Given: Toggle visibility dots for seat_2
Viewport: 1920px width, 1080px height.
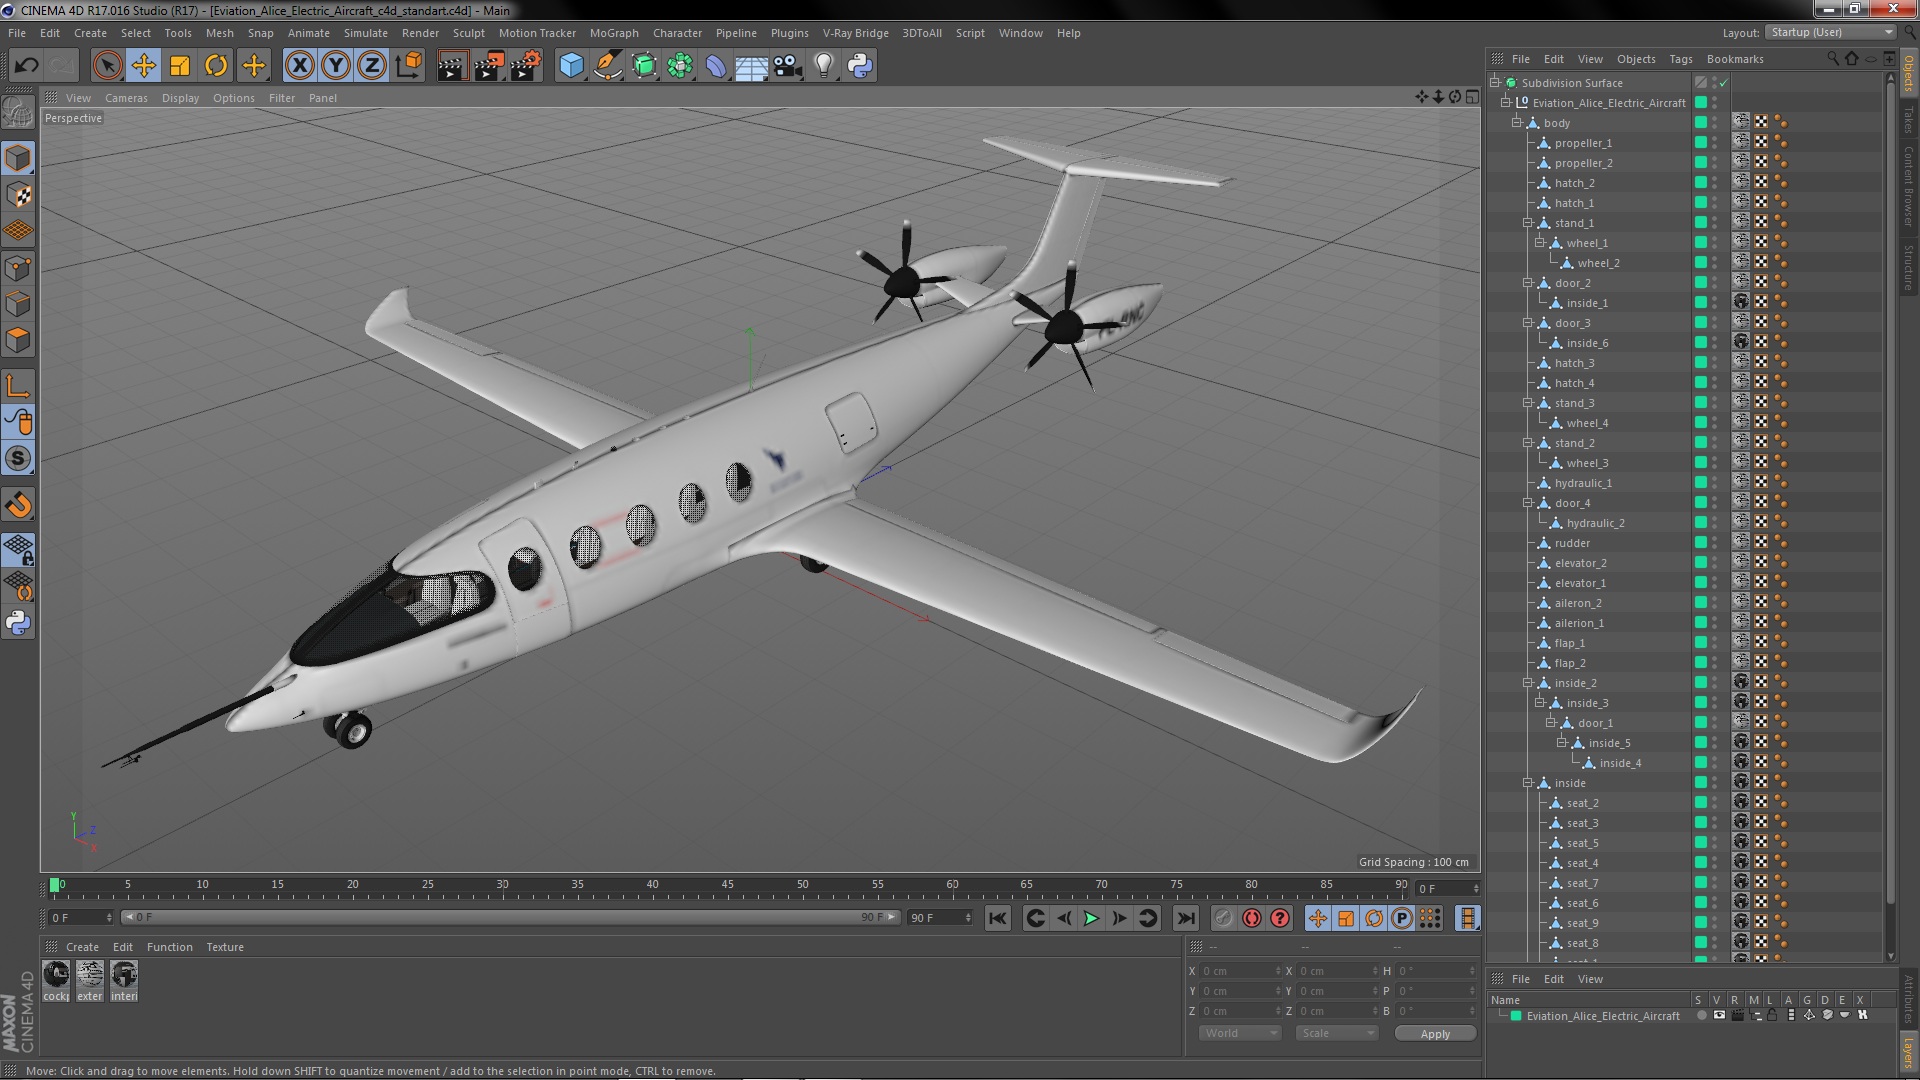Looking at the screenshot, I should coord(1715,803).
